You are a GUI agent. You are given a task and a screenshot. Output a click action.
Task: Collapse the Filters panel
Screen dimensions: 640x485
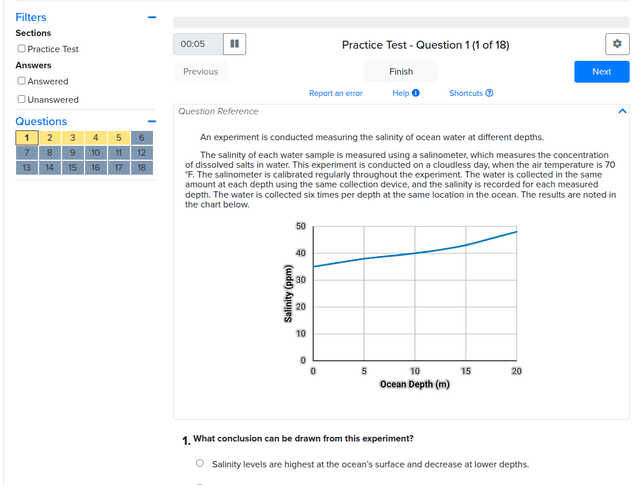click(152, 17)
